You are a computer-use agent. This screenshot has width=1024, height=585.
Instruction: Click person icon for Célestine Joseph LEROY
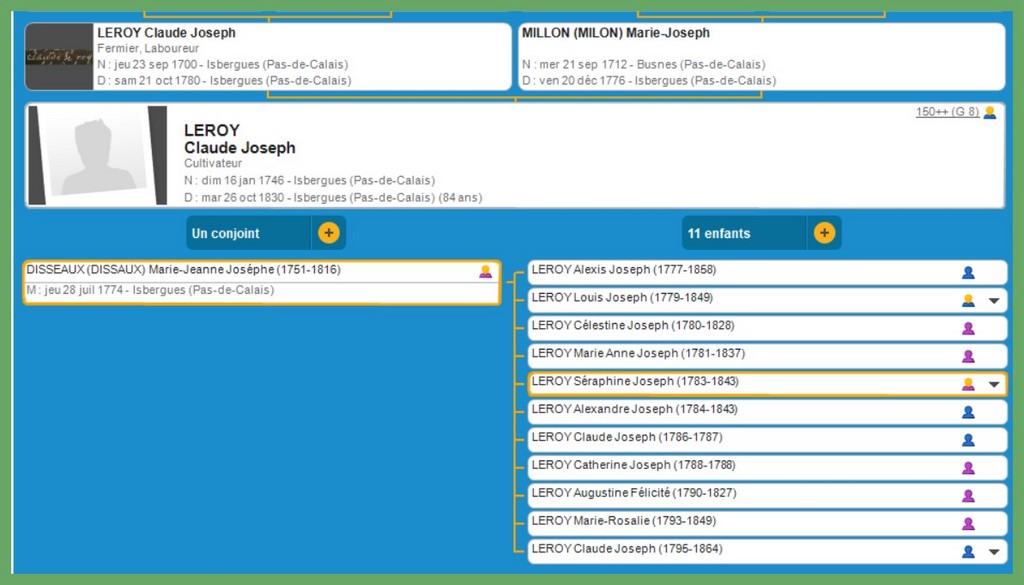pyautogui.click(x=967, y=328)
